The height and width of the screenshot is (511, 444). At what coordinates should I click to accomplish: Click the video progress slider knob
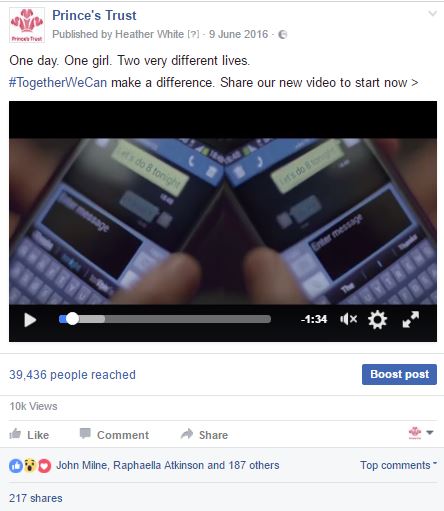pos(72,319)
